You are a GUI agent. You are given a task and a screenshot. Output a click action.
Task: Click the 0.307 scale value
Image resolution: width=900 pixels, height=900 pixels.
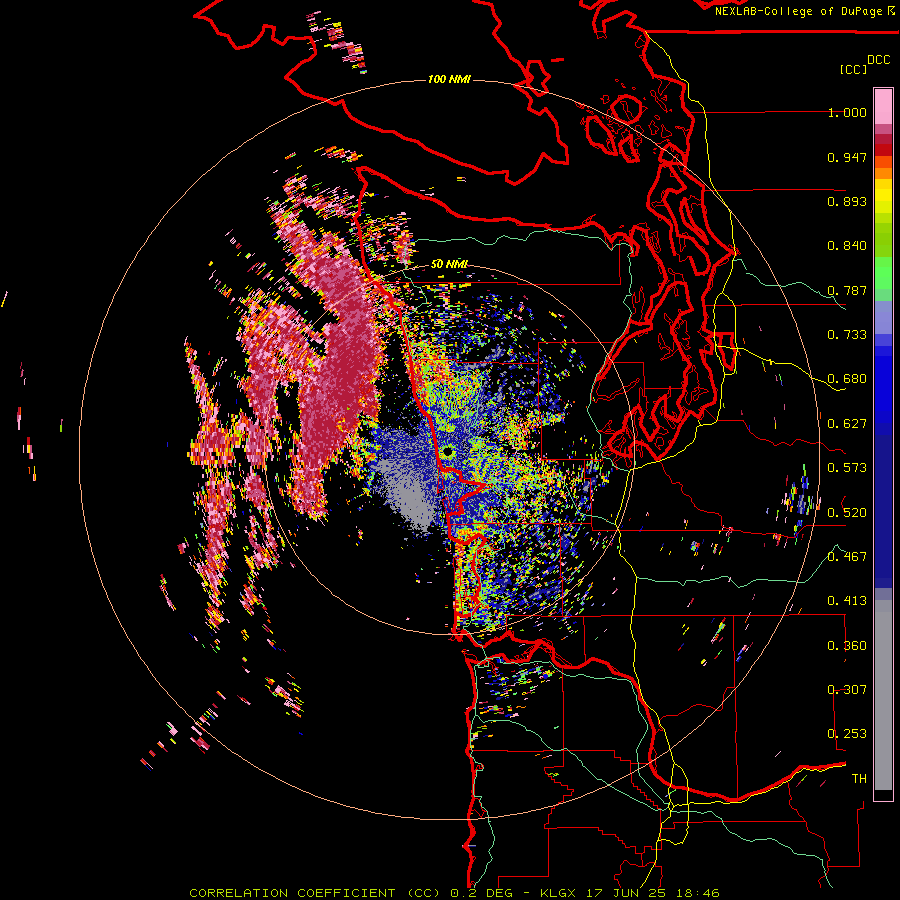[847, 690]
